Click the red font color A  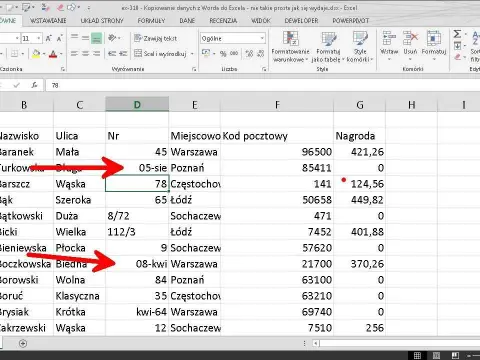click(53, 54)
